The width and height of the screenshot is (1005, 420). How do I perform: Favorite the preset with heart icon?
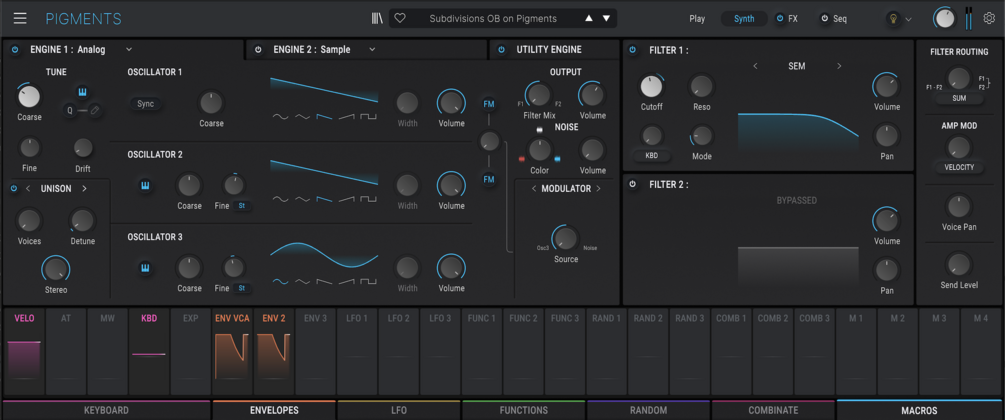click(x=399, y=19)
